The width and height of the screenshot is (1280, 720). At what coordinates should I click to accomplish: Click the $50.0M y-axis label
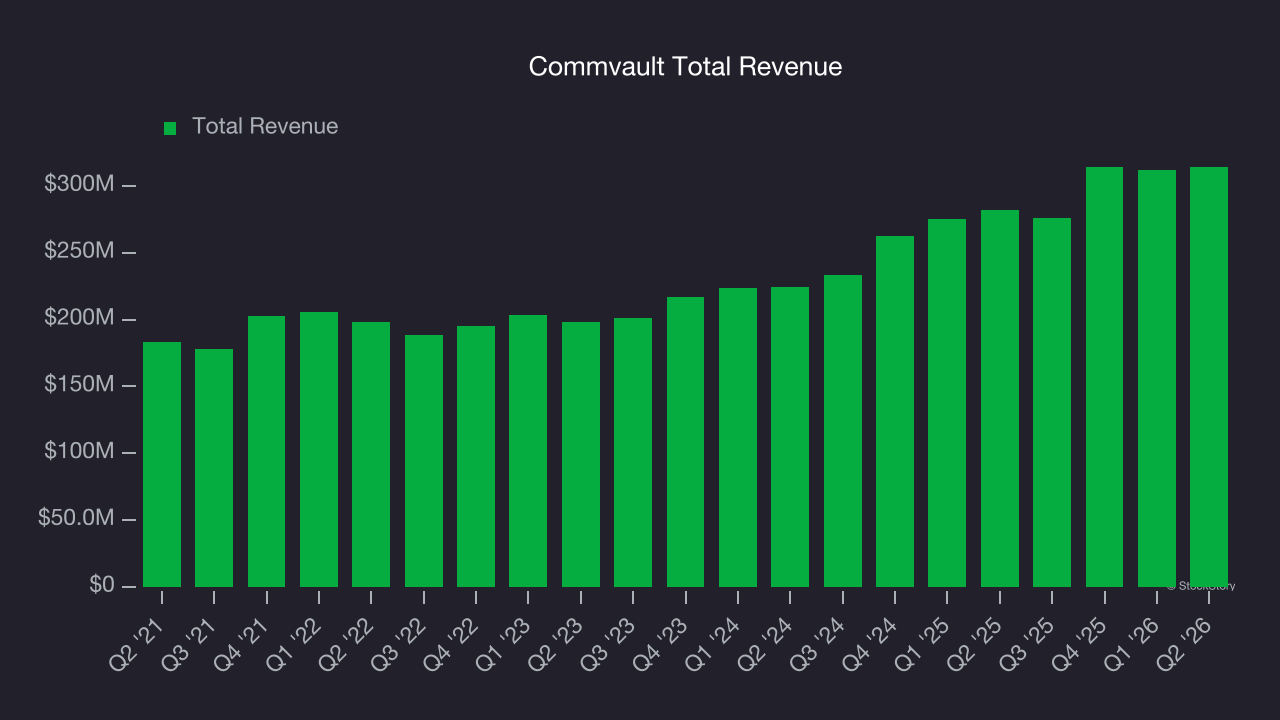tap(77, 519)
